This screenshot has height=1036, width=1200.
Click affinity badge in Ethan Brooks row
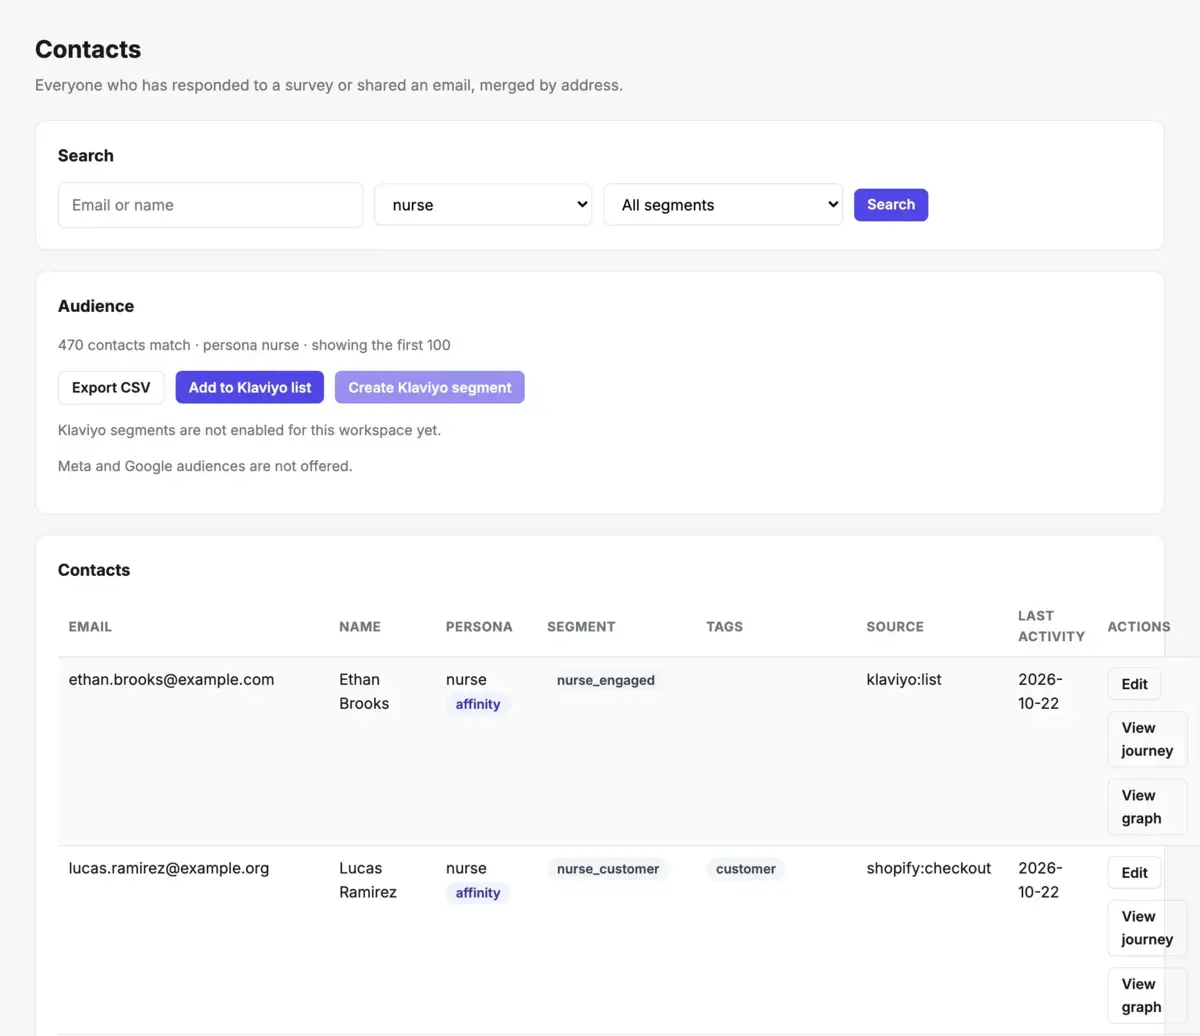pyautogui.click(x=478, y=704)
